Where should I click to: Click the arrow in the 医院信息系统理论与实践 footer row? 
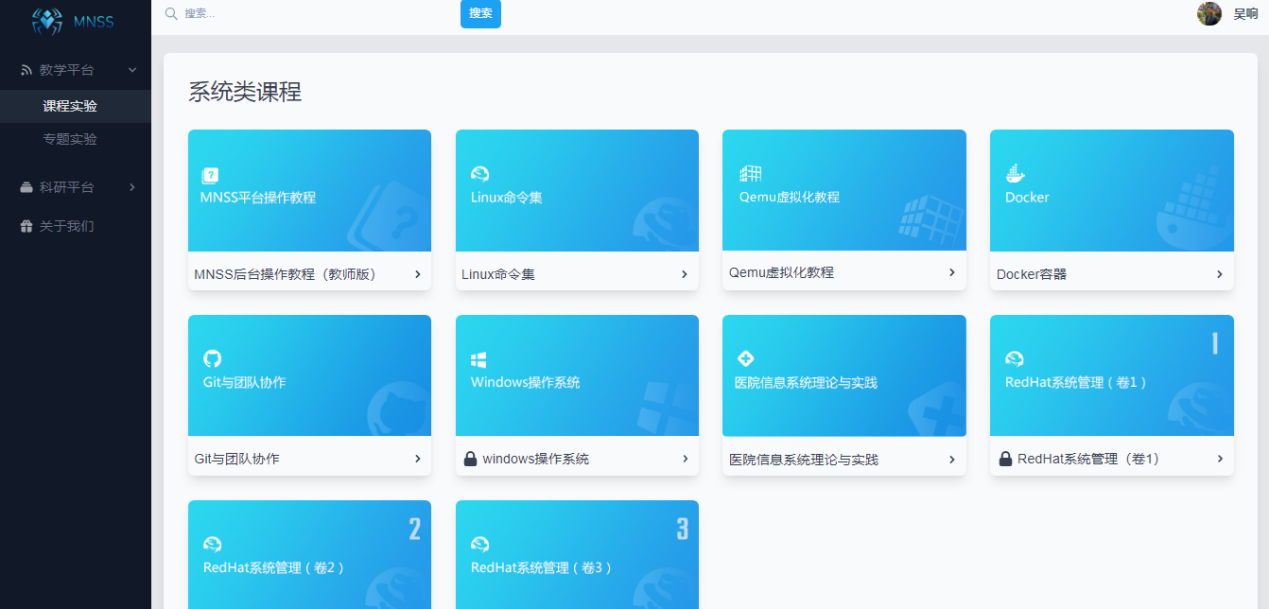click(x=952, y=460)
